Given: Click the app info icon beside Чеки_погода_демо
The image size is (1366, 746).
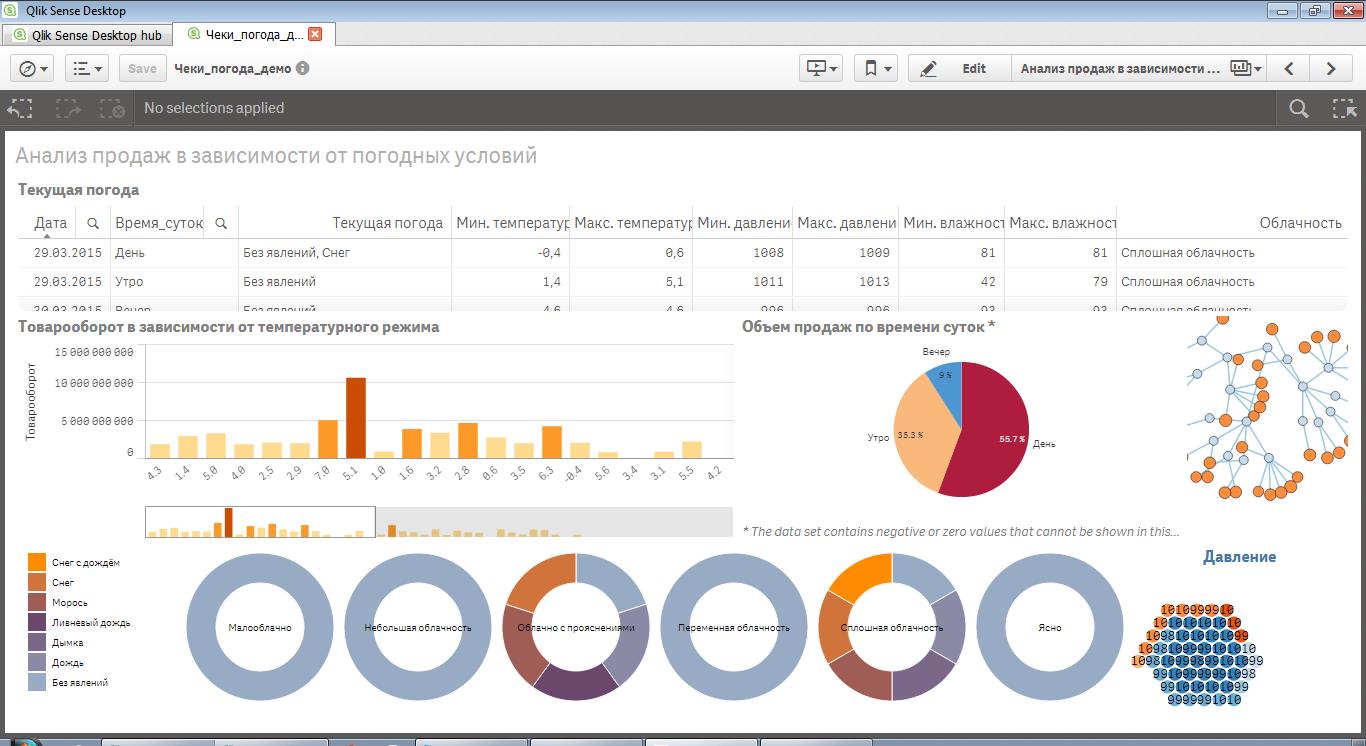Looking at the screenshot, I should click(302, 68).
